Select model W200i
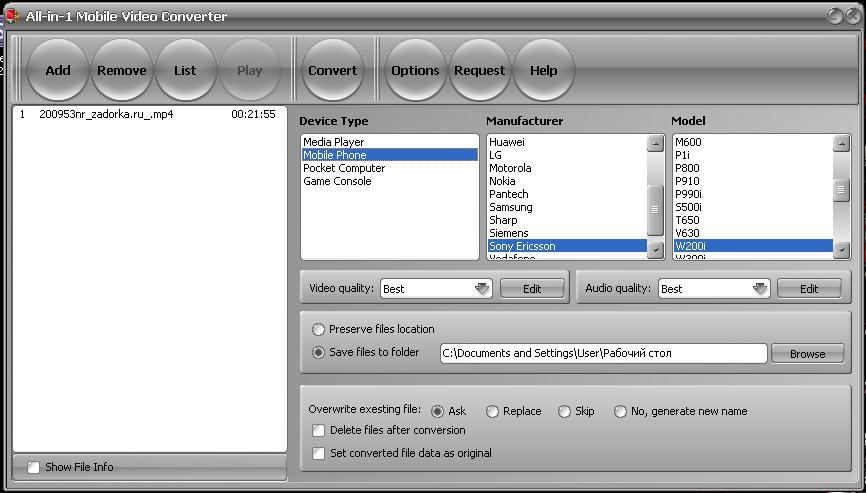The width and height of the screenshot is (866, 493). (753, 246)
